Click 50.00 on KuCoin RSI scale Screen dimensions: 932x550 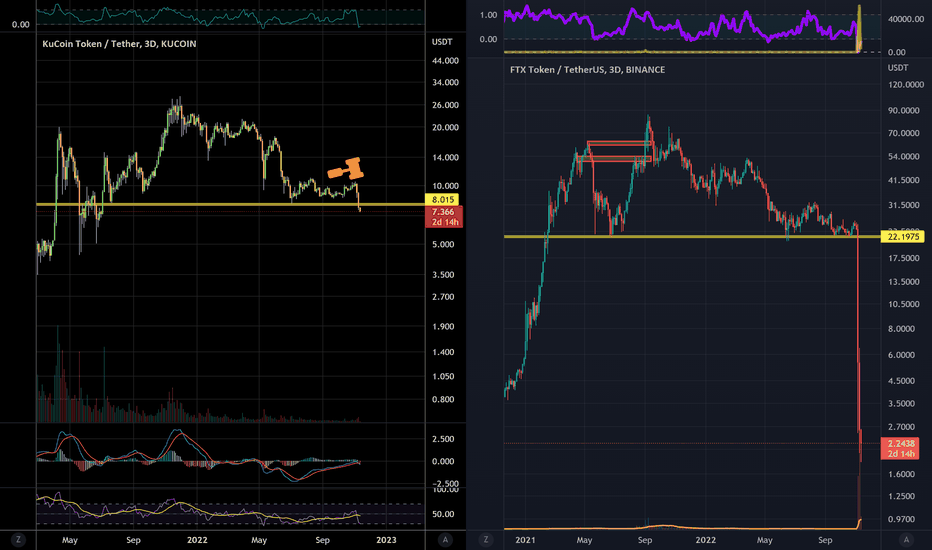[x=443, y=514]
